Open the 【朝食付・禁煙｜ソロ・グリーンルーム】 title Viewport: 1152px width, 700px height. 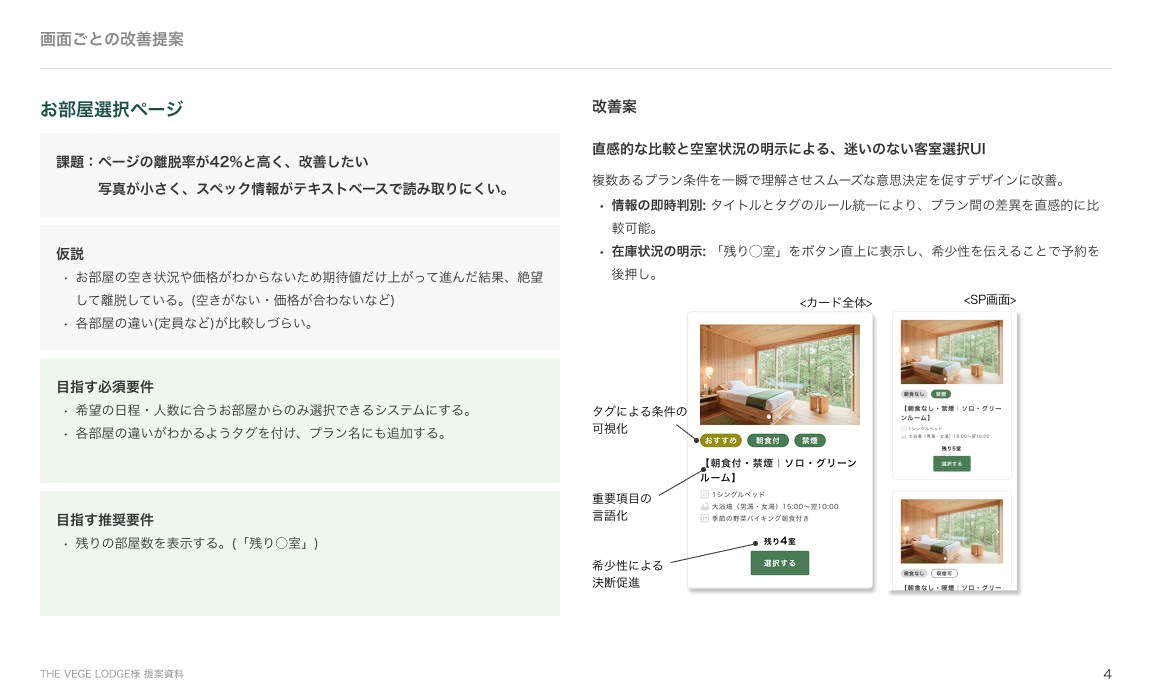778,470
